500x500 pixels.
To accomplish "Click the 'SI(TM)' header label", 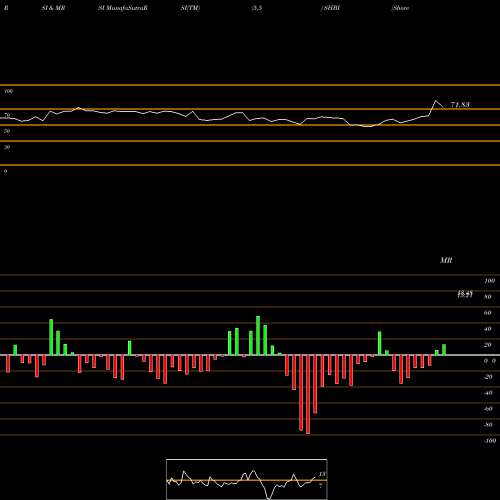I will [x=190, y=8].
